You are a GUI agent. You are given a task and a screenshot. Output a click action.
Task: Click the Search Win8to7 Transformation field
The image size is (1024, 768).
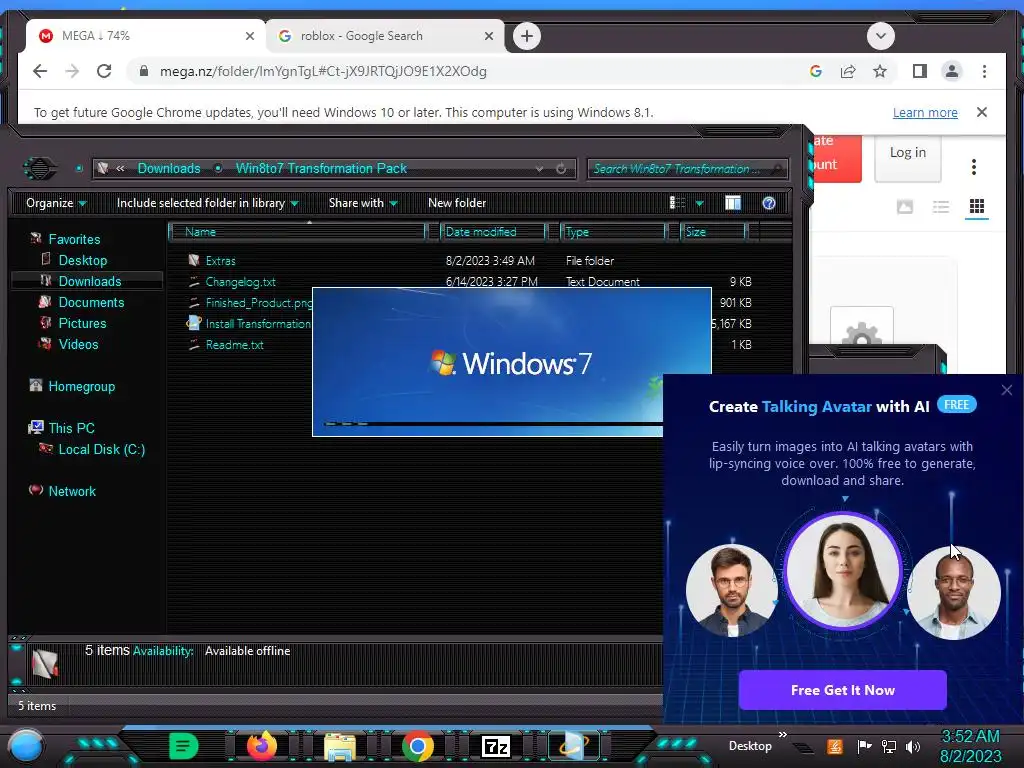[x=687, y=168]
